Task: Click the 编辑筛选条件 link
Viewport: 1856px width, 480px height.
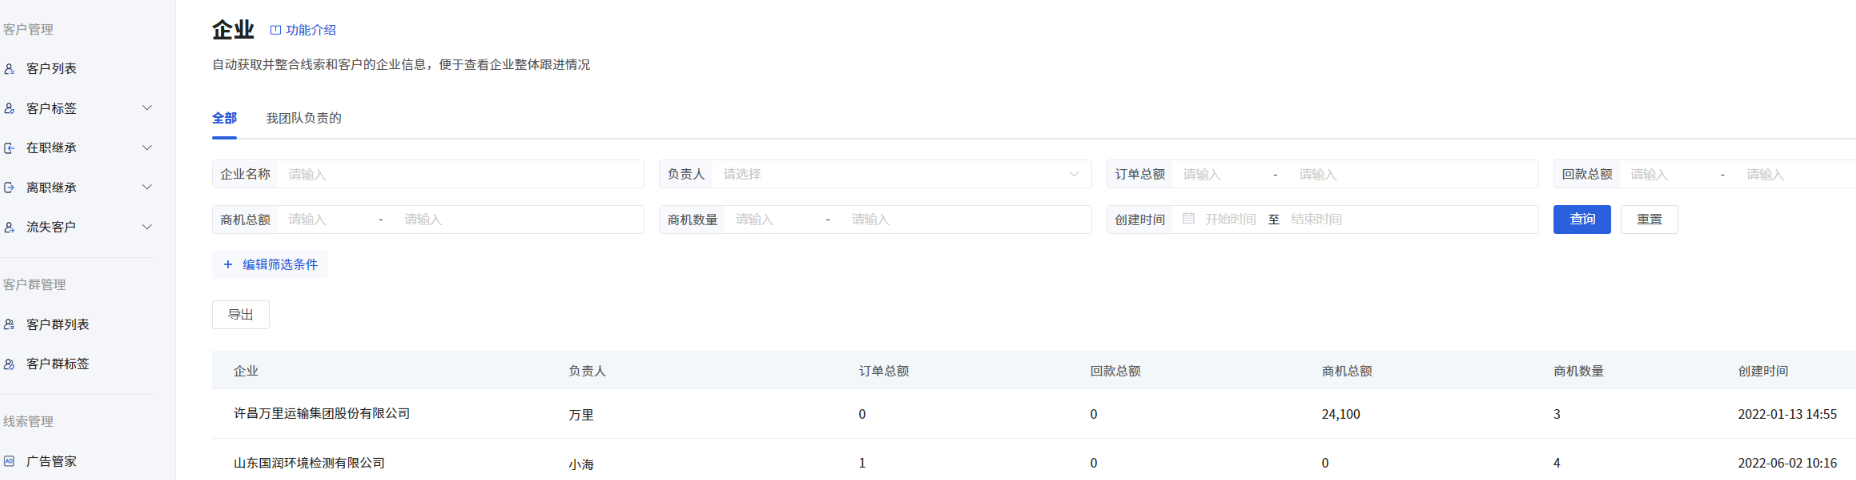Action: [280, 265]
